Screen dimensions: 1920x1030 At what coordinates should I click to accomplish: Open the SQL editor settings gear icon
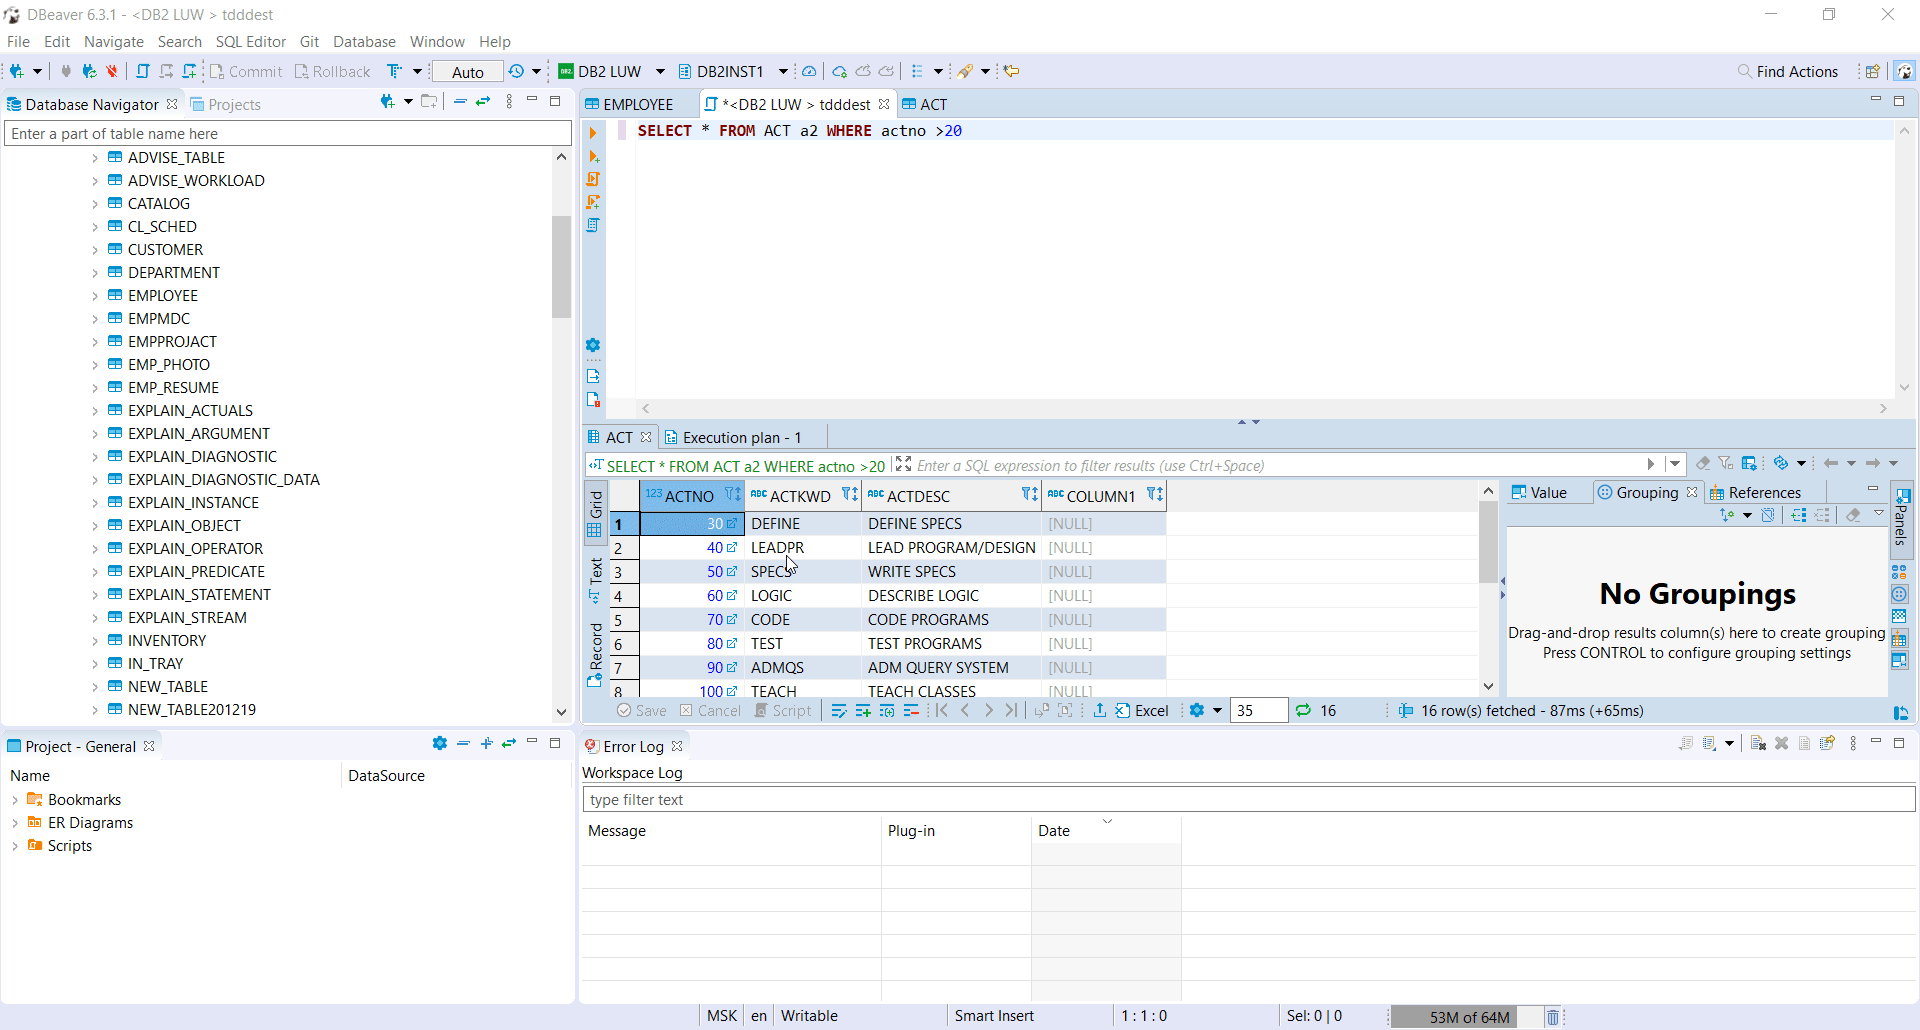coord(593,345)
